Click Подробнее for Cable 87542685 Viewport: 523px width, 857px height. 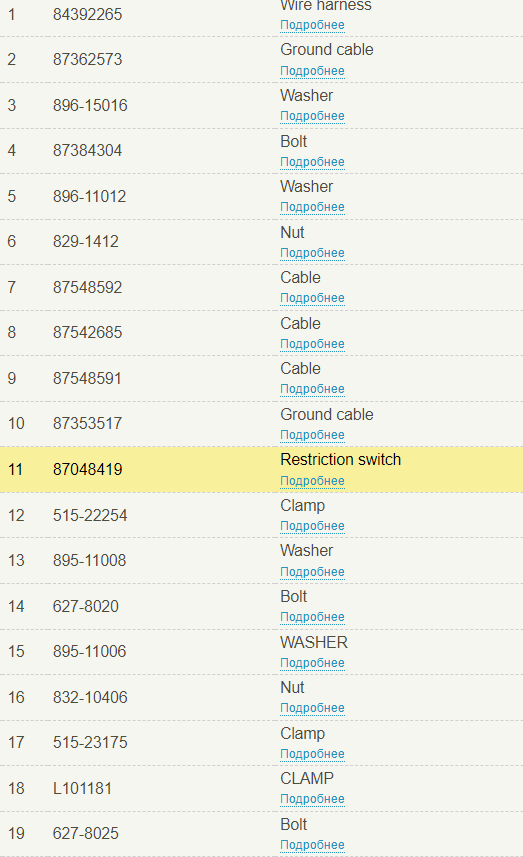tap(312, 344)
